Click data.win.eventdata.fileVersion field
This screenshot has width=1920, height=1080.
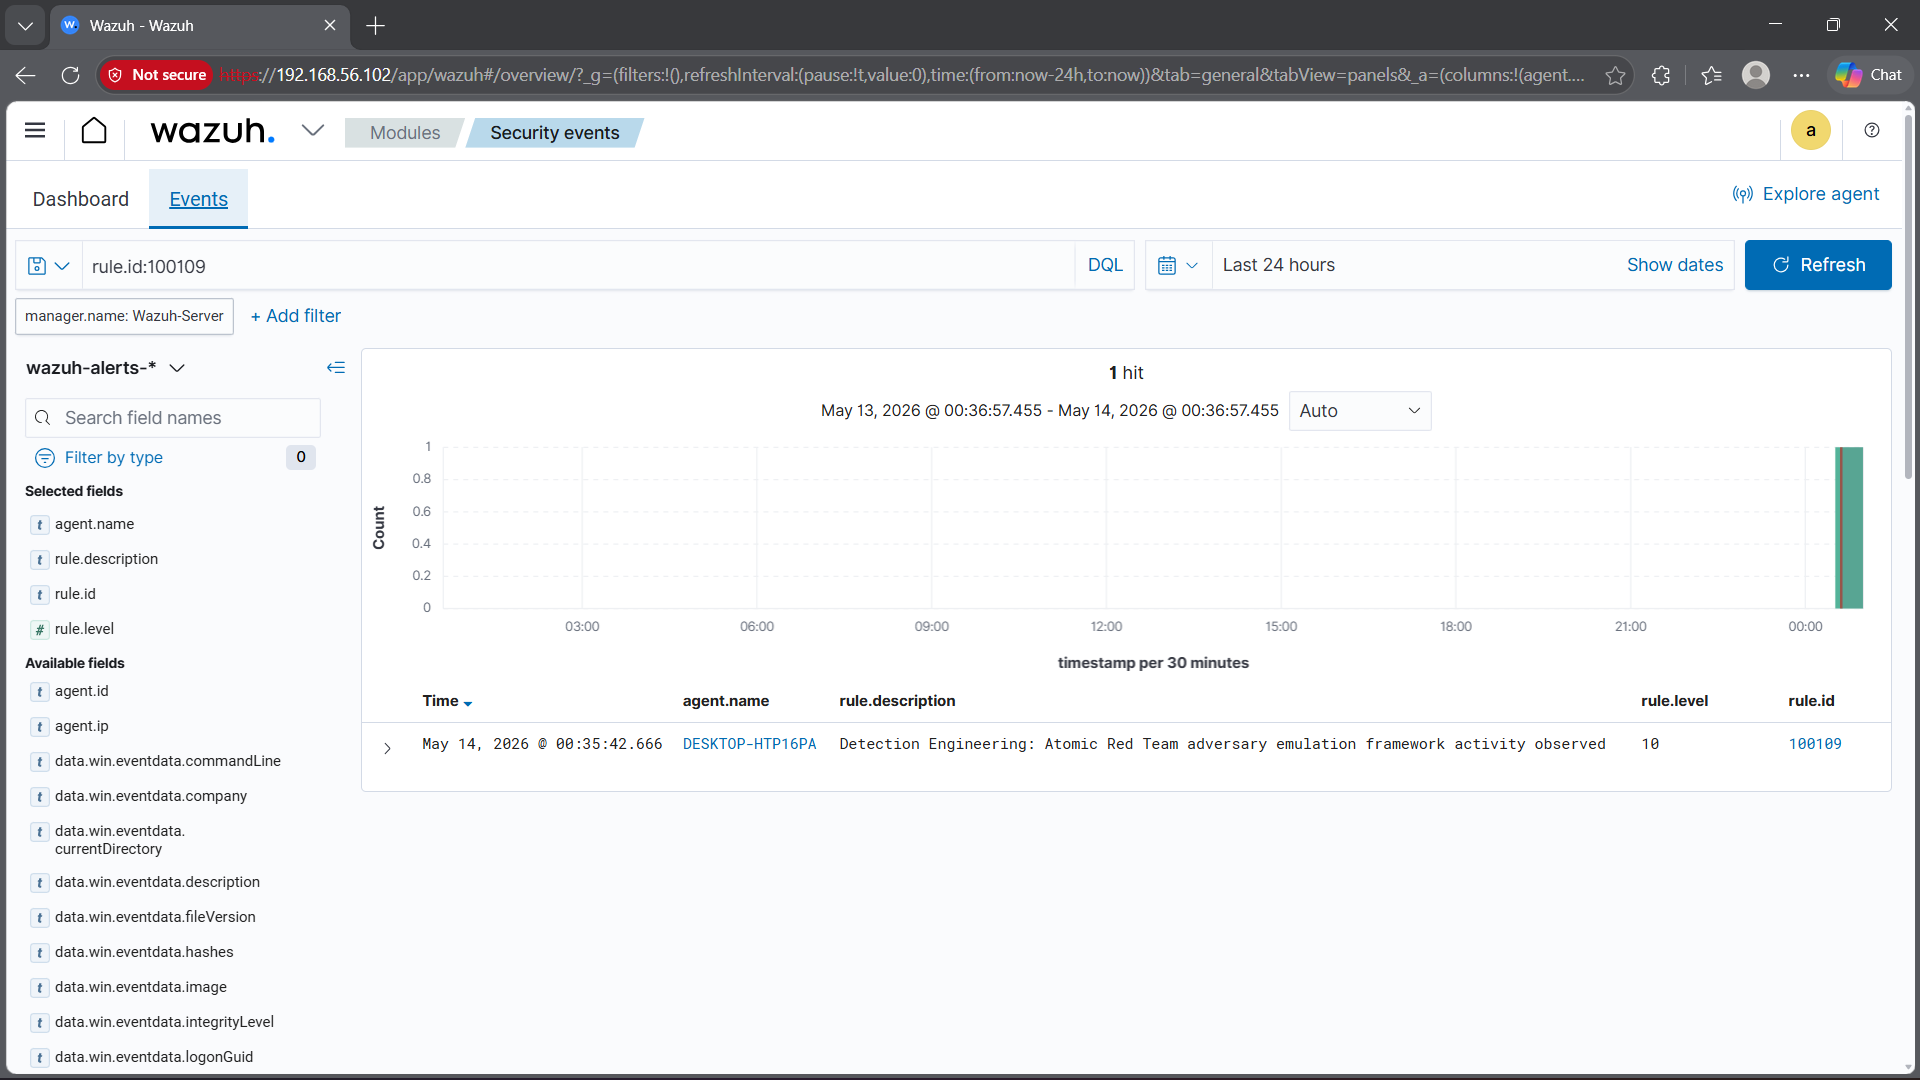(x=155, y=917)
